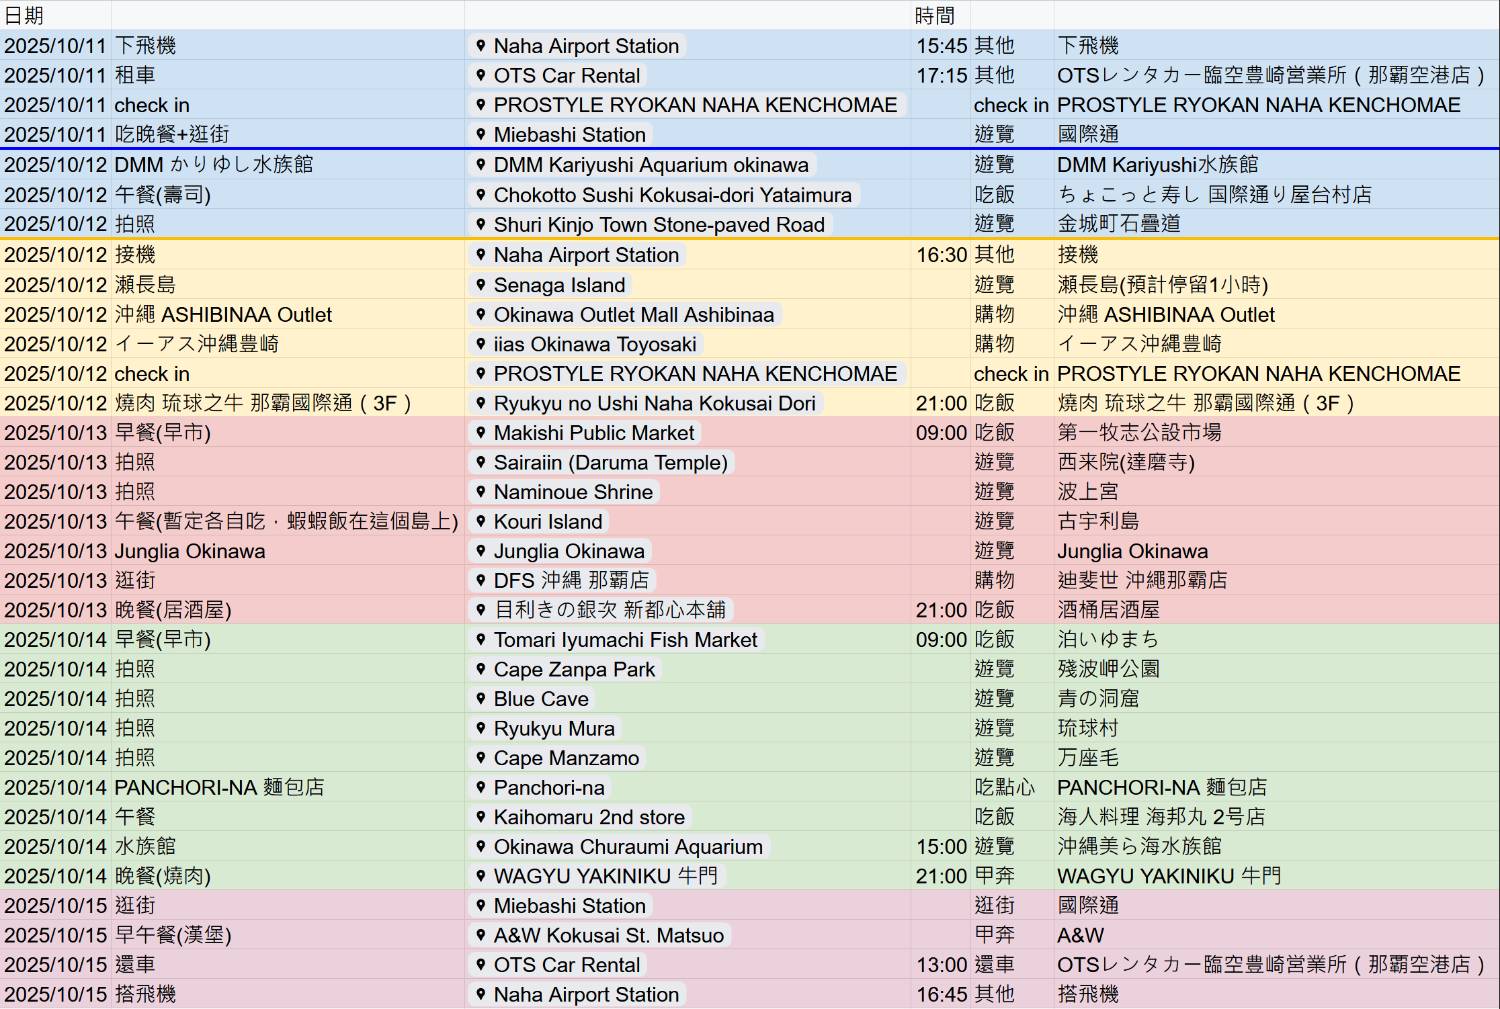
Task: Select the 琉球村 cell
Action: pyautogui.click(x=1277, y=728)
